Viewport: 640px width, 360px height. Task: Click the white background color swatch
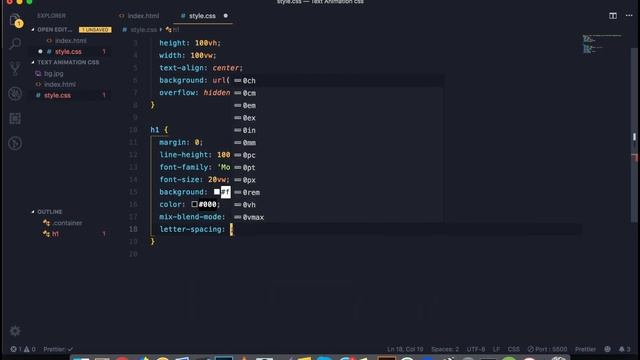click(217, 192)
